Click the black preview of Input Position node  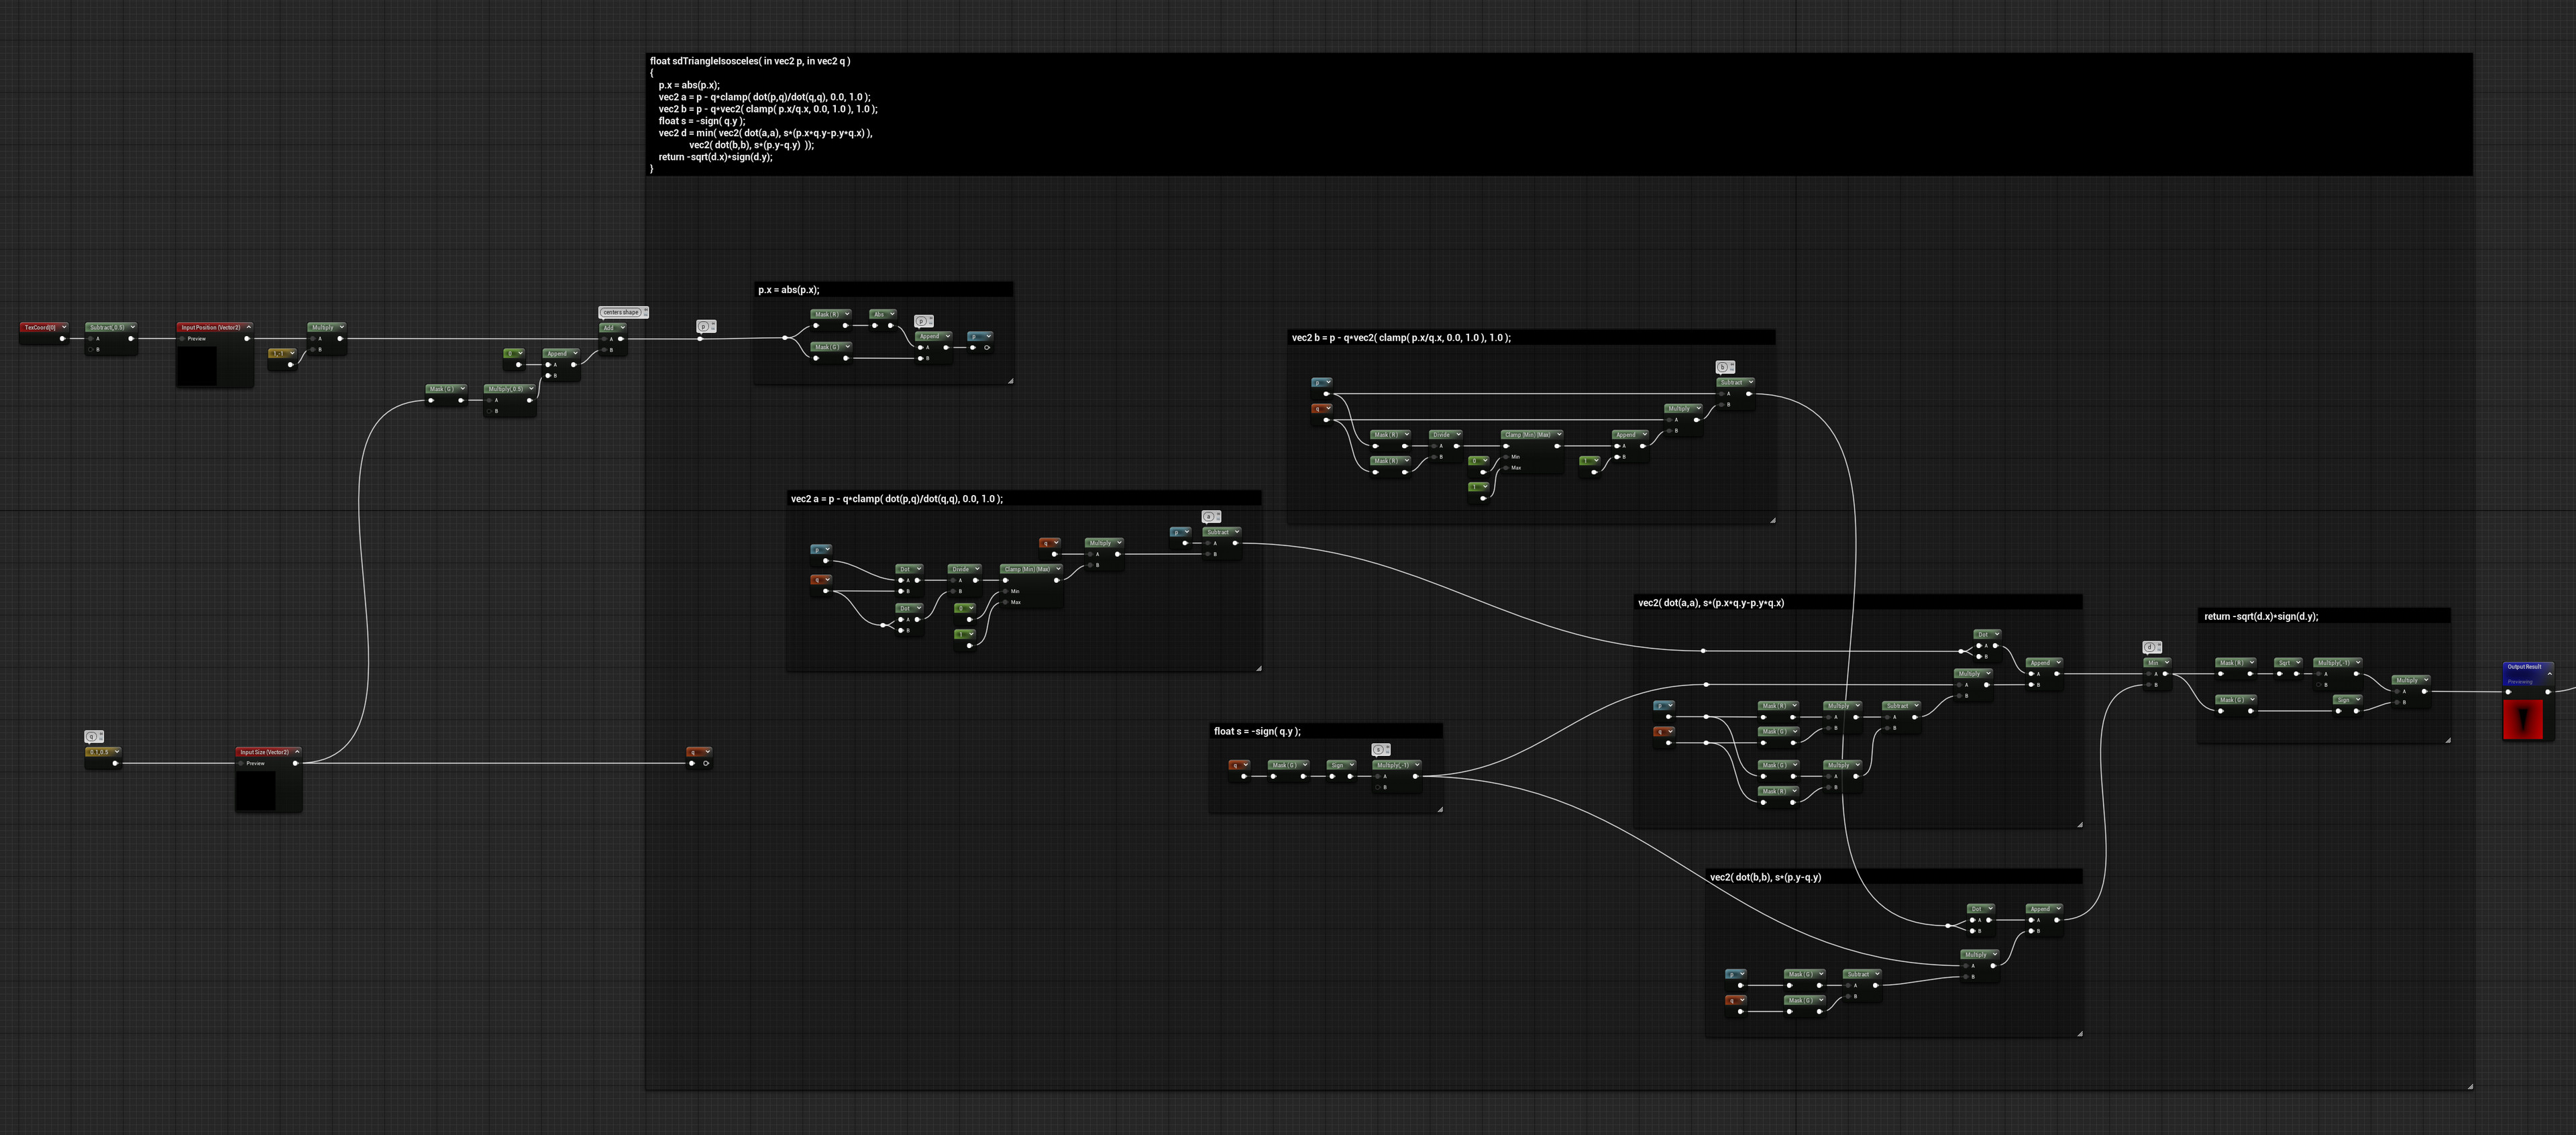coord(197,365)
